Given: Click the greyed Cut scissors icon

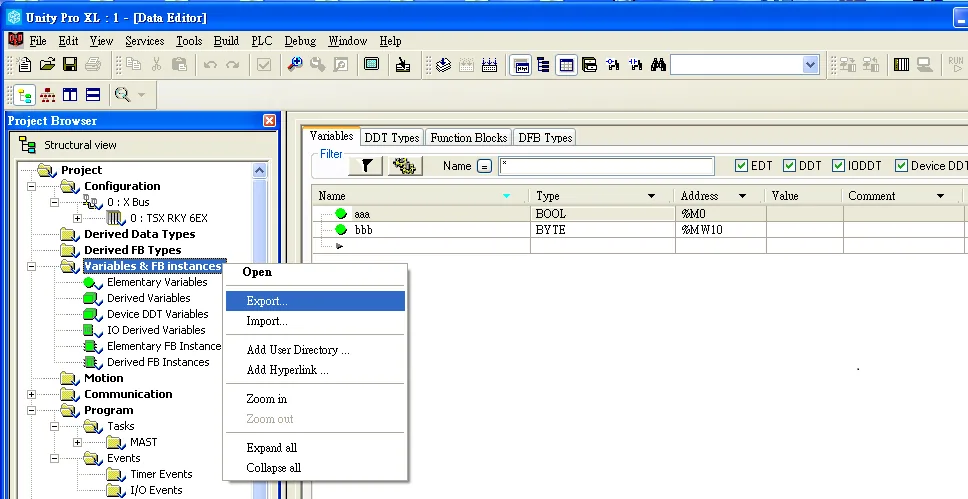Looking at the screenshot, I should coord(156,64).
